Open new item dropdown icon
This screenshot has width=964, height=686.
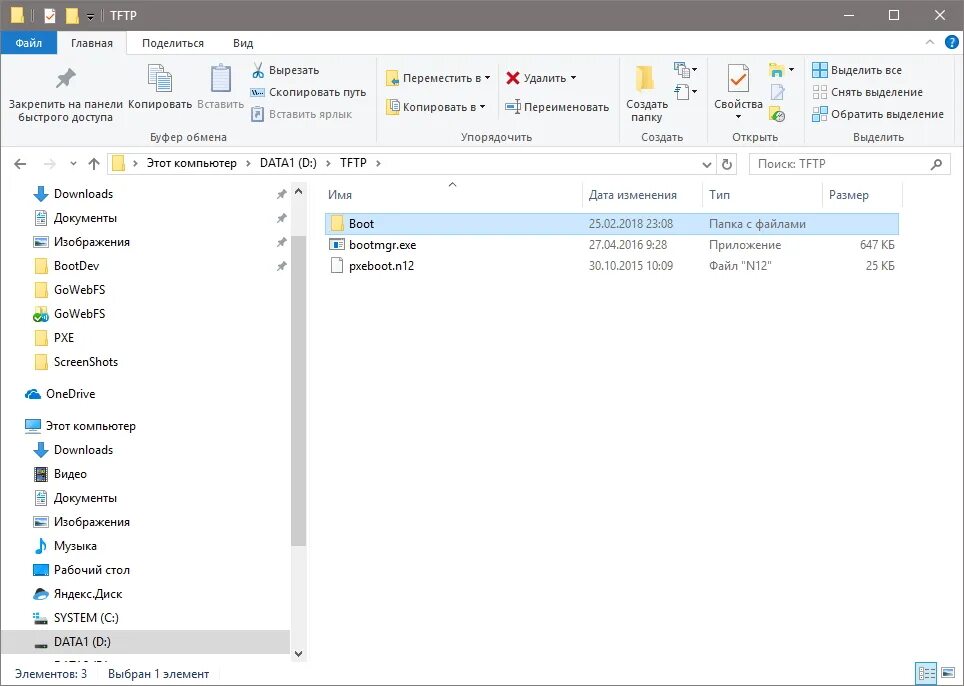(685, 69)
